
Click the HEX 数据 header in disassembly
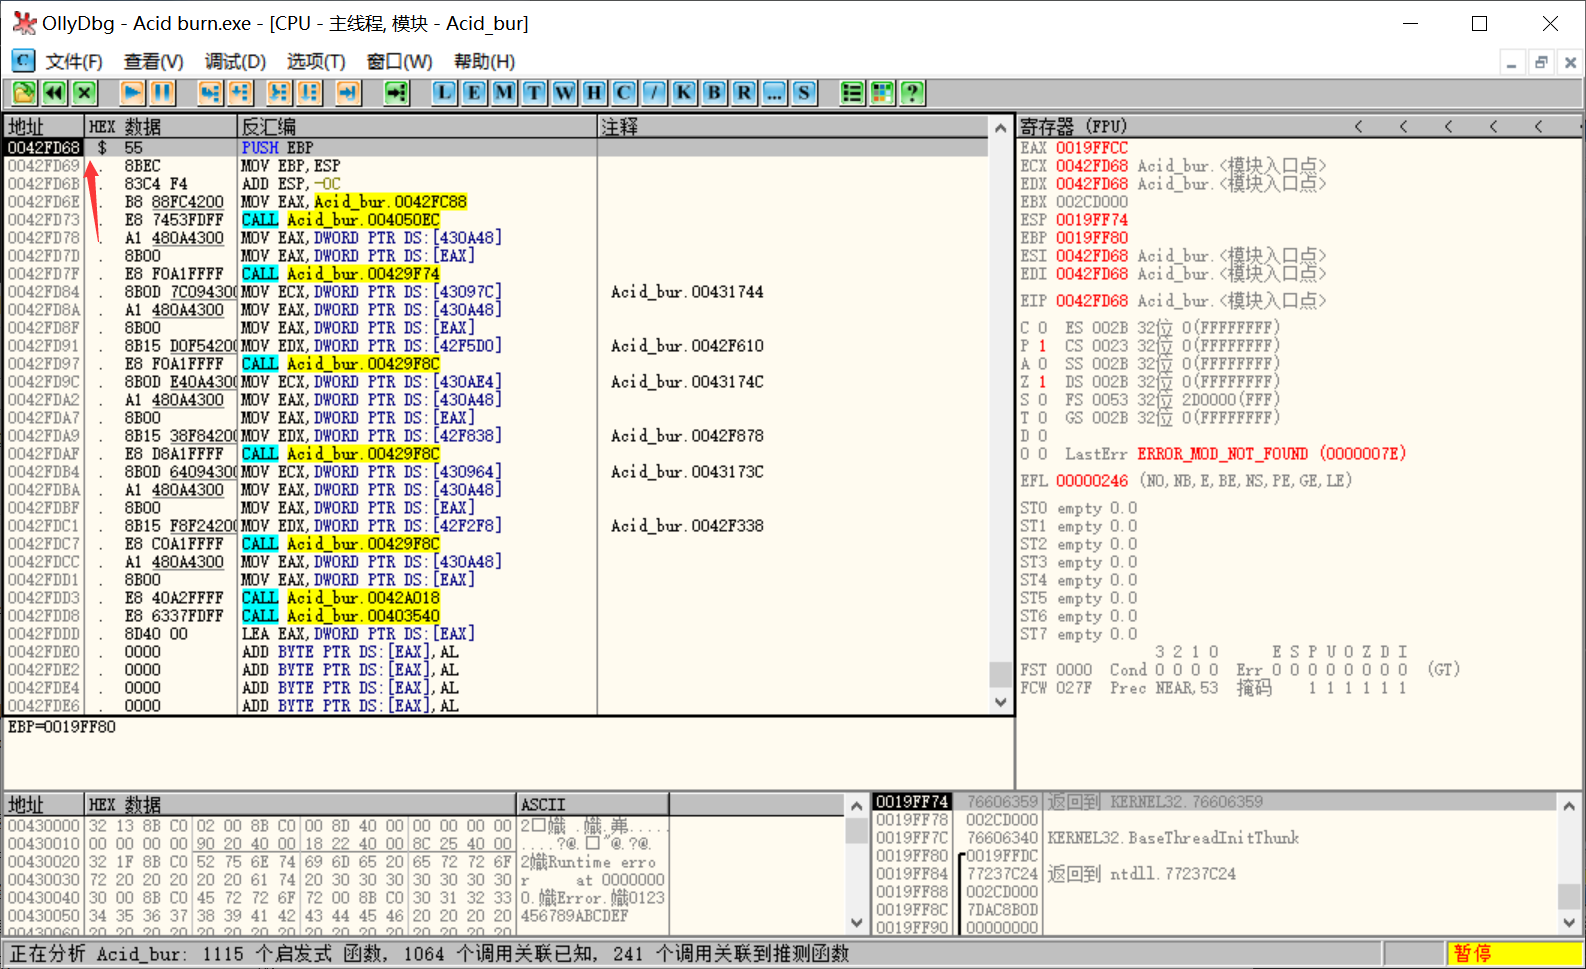(161, 127)
